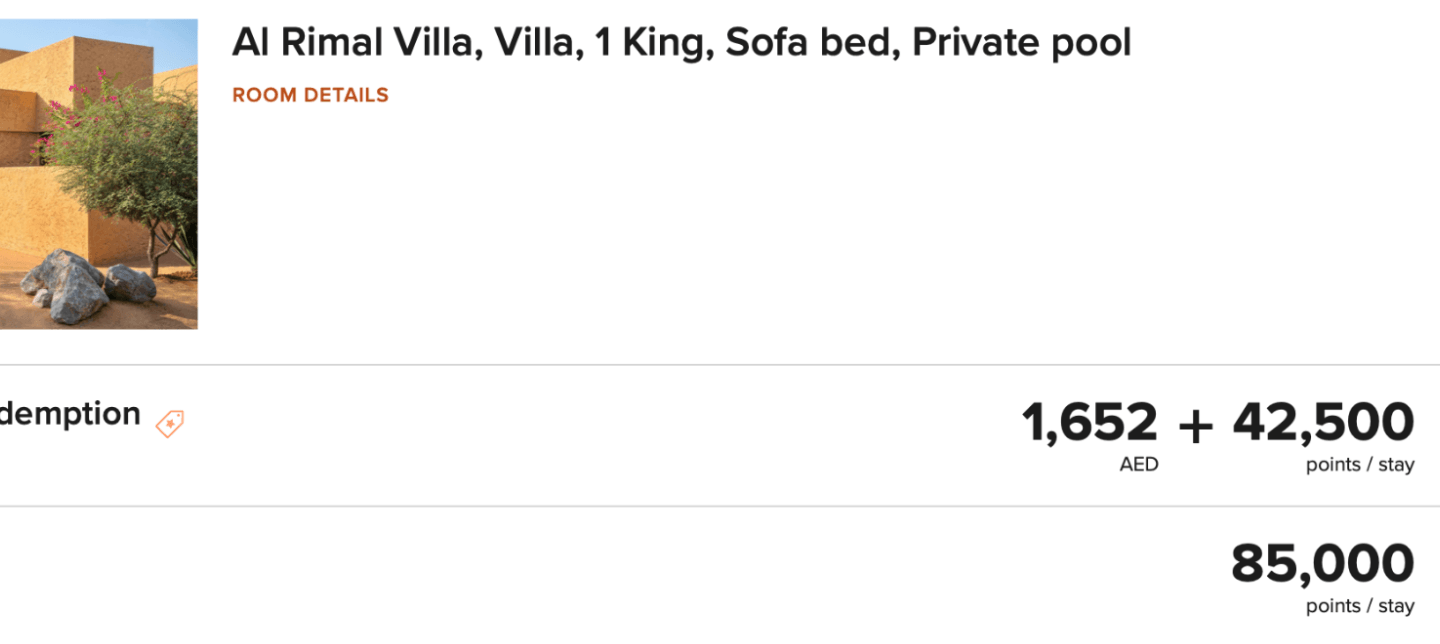Click the "1 King" text in title

point(651,43)
